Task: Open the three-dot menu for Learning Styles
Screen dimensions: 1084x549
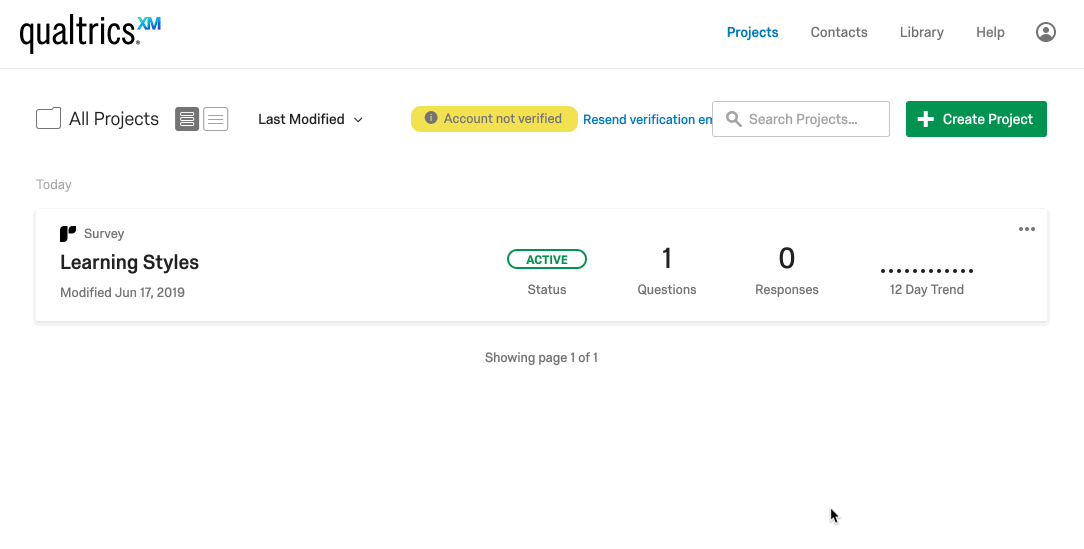Action: pos(1027,229)
